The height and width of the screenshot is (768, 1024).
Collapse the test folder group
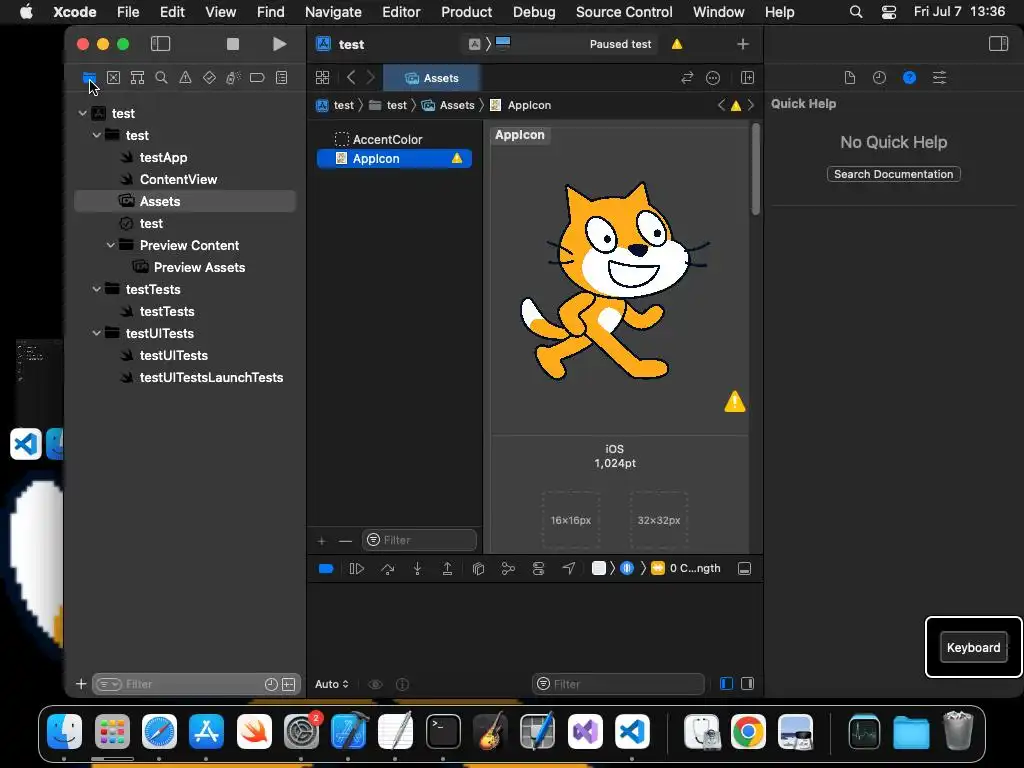[x=97, y=135]
